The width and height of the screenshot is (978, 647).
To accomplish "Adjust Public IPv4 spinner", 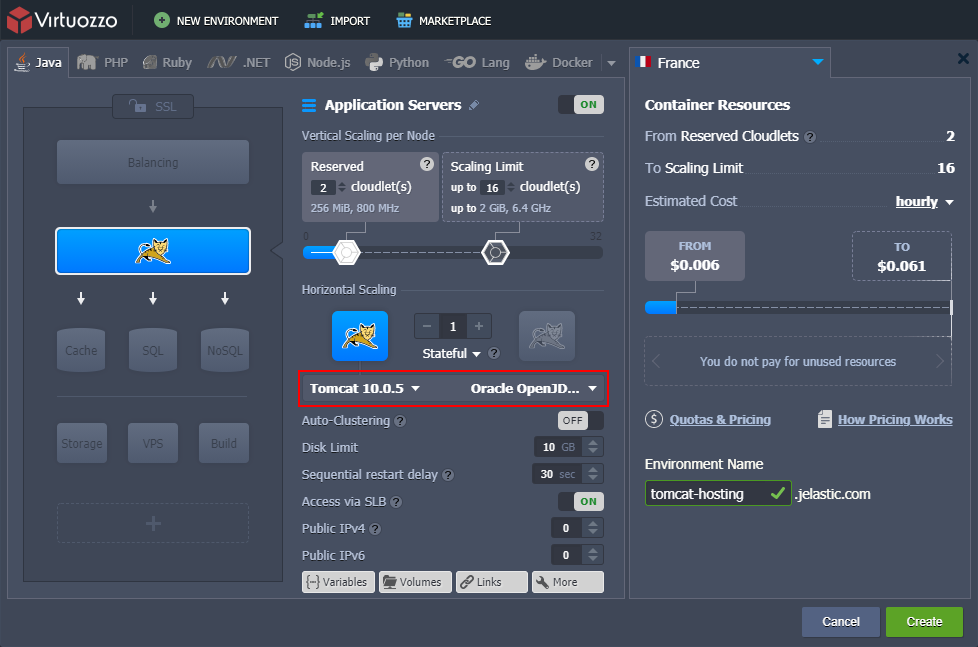I will click(593, 528).
